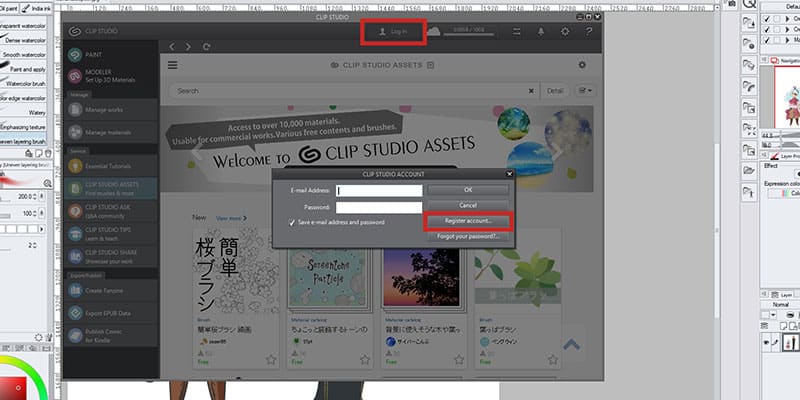Select the Dense watercolor brush

click(23, 40)
